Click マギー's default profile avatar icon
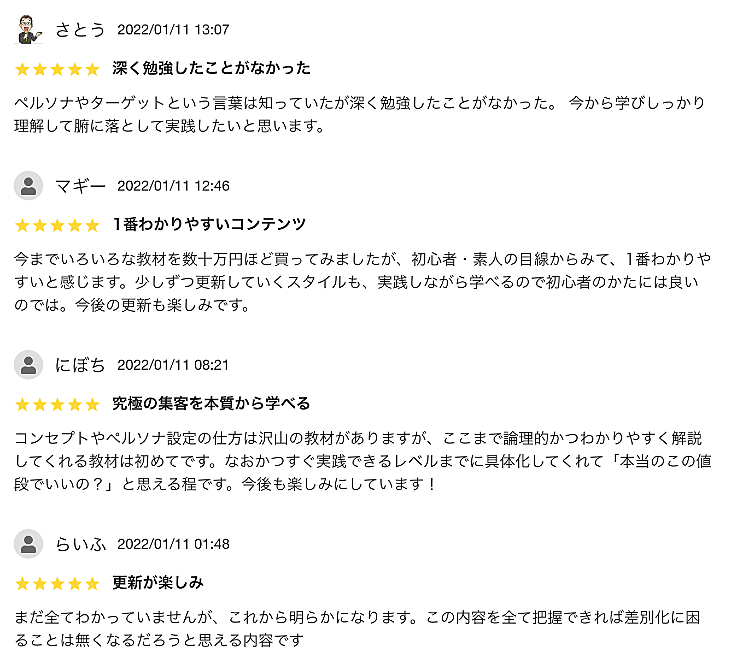The height and width of the screenshot is (670, 731). coord(28,186)
